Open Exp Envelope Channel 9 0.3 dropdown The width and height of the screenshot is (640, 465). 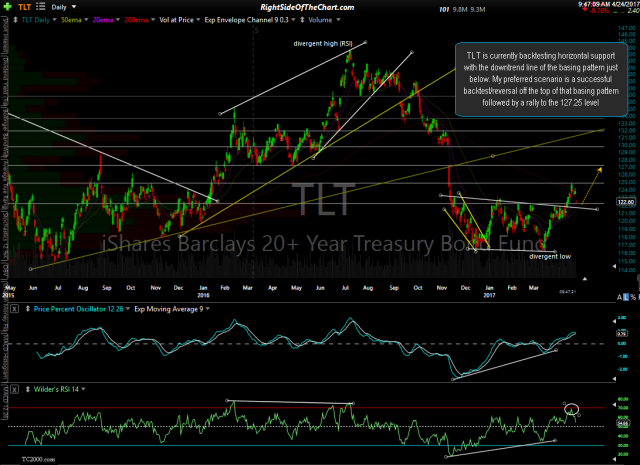293,20
